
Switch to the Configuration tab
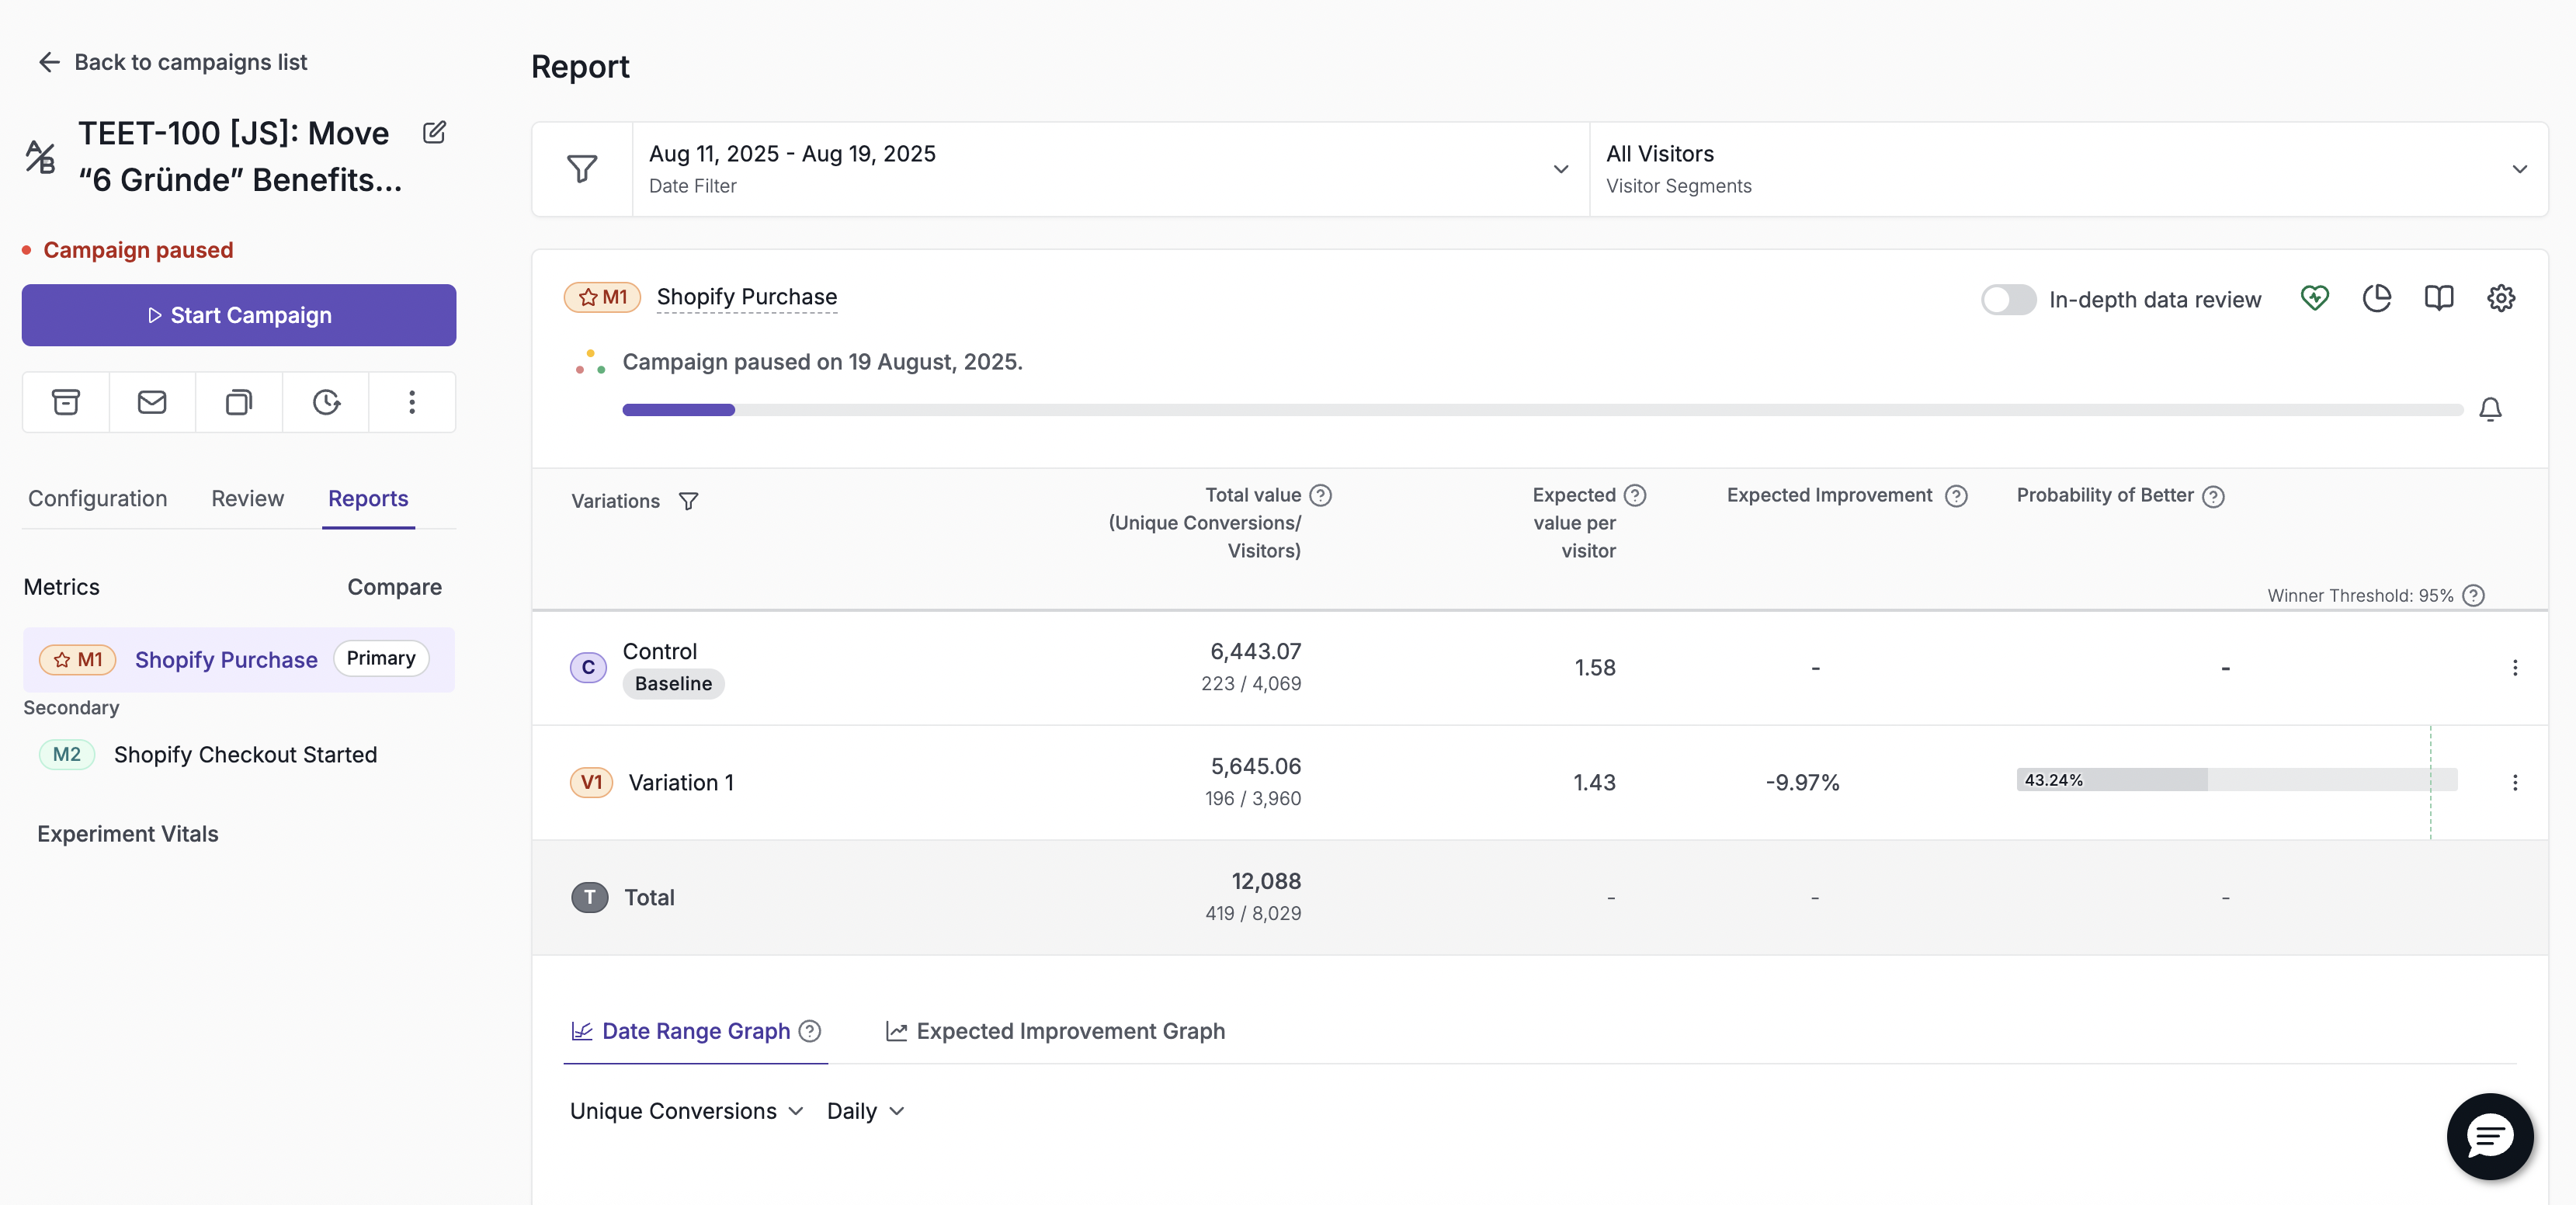click(x=98, y=498)
